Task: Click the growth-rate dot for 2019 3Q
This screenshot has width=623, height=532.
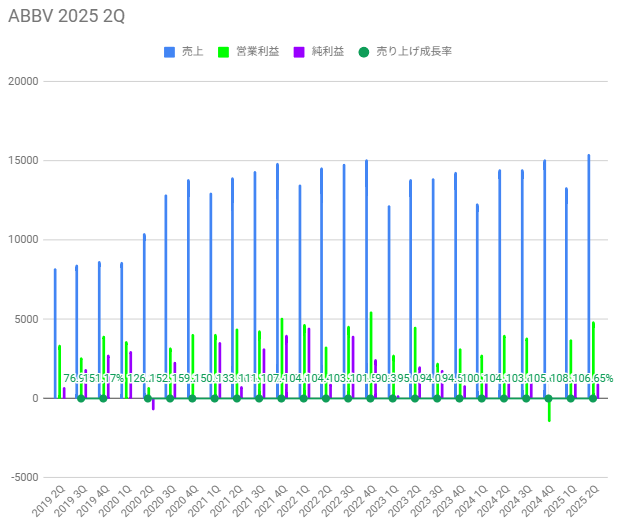Action: [x=81, y=398]
